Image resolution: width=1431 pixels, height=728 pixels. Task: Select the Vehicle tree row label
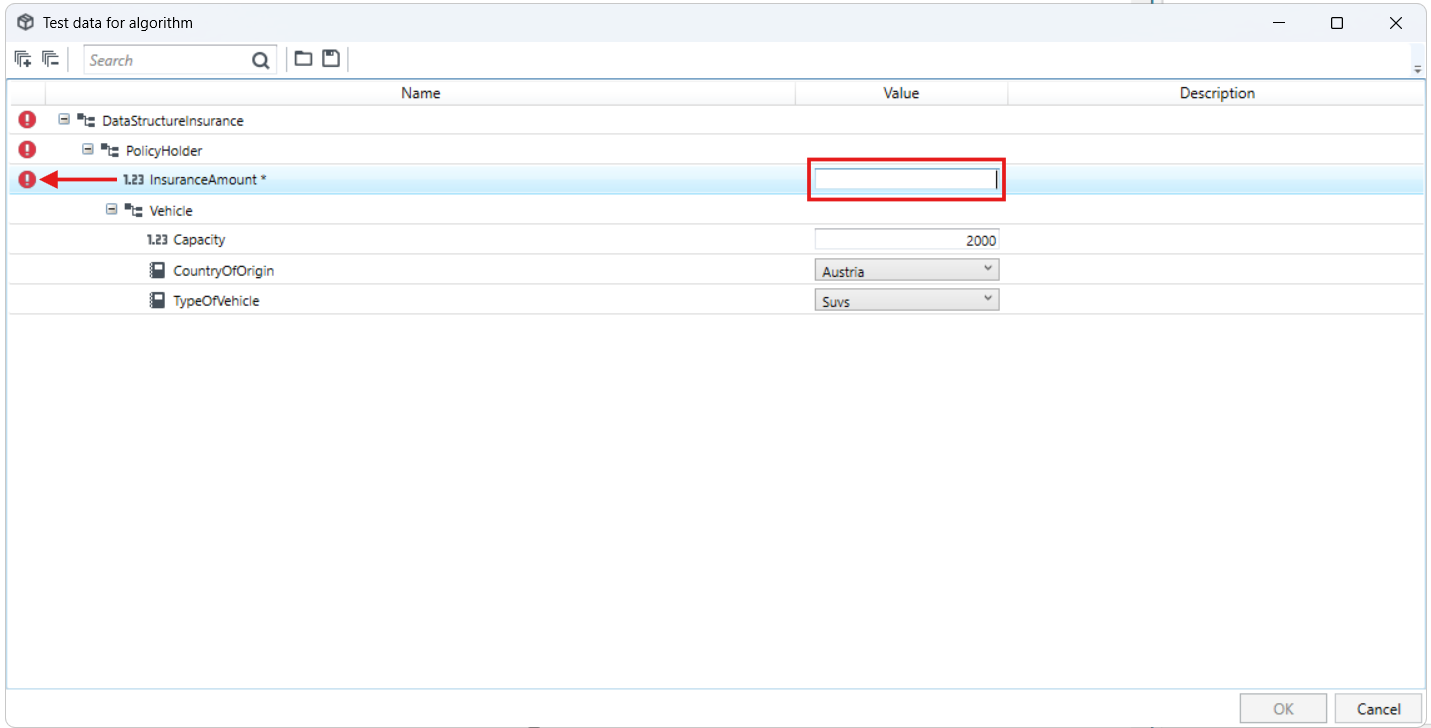(171, 211)
